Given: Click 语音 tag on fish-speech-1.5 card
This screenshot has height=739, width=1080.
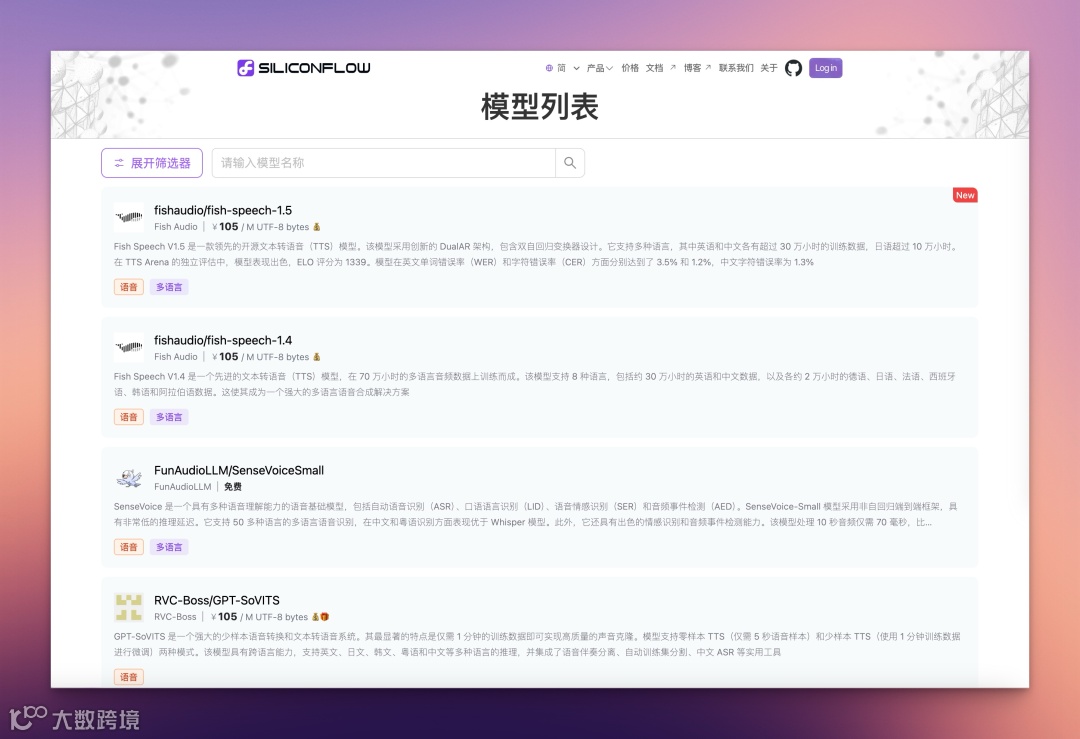Looking at the screenshot, I should coord(129,287).
